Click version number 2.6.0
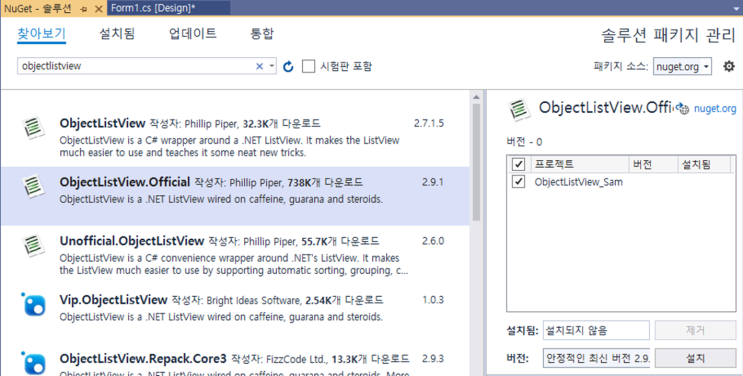This screenshot has width=743, height=376. (433, 241)
